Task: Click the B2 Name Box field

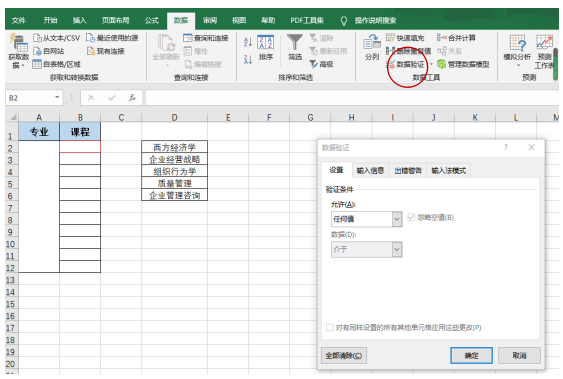Action: (x=29, y=98)
